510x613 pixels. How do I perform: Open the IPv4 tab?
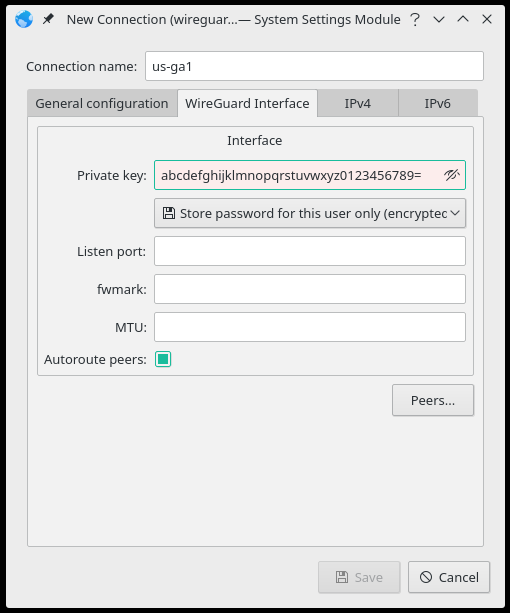(x=358, y=104)
